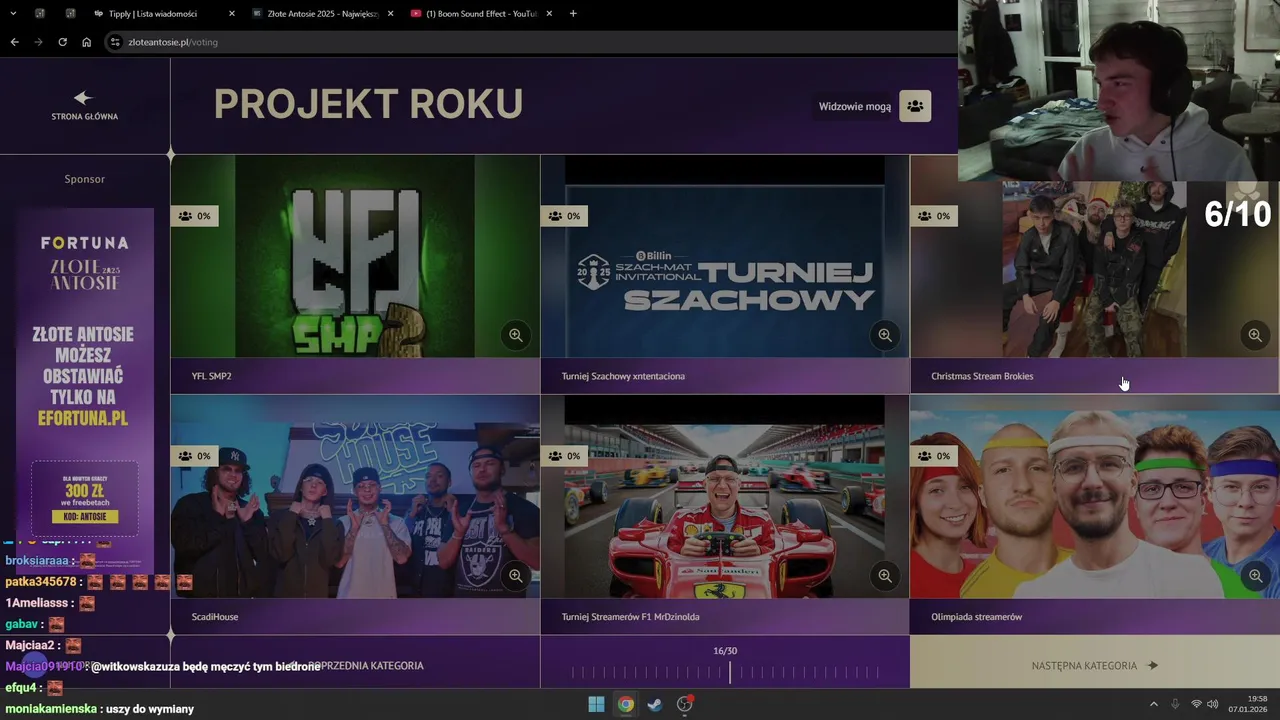The image size is (1280, 720).
Task: Click 0% vote badge on Turniej Szachowy
Action: [x=565, y=216]
